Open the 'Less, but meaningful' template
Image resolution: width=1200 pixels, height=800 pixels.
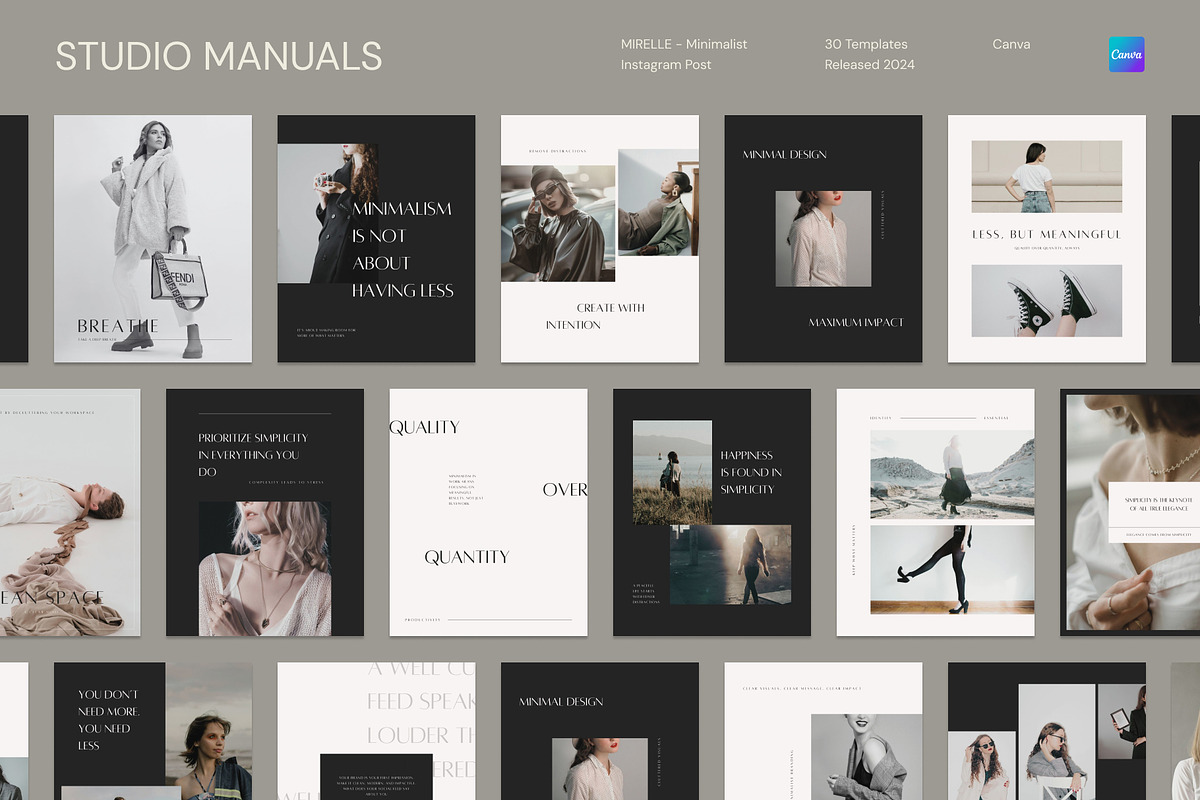point(1047,239)
